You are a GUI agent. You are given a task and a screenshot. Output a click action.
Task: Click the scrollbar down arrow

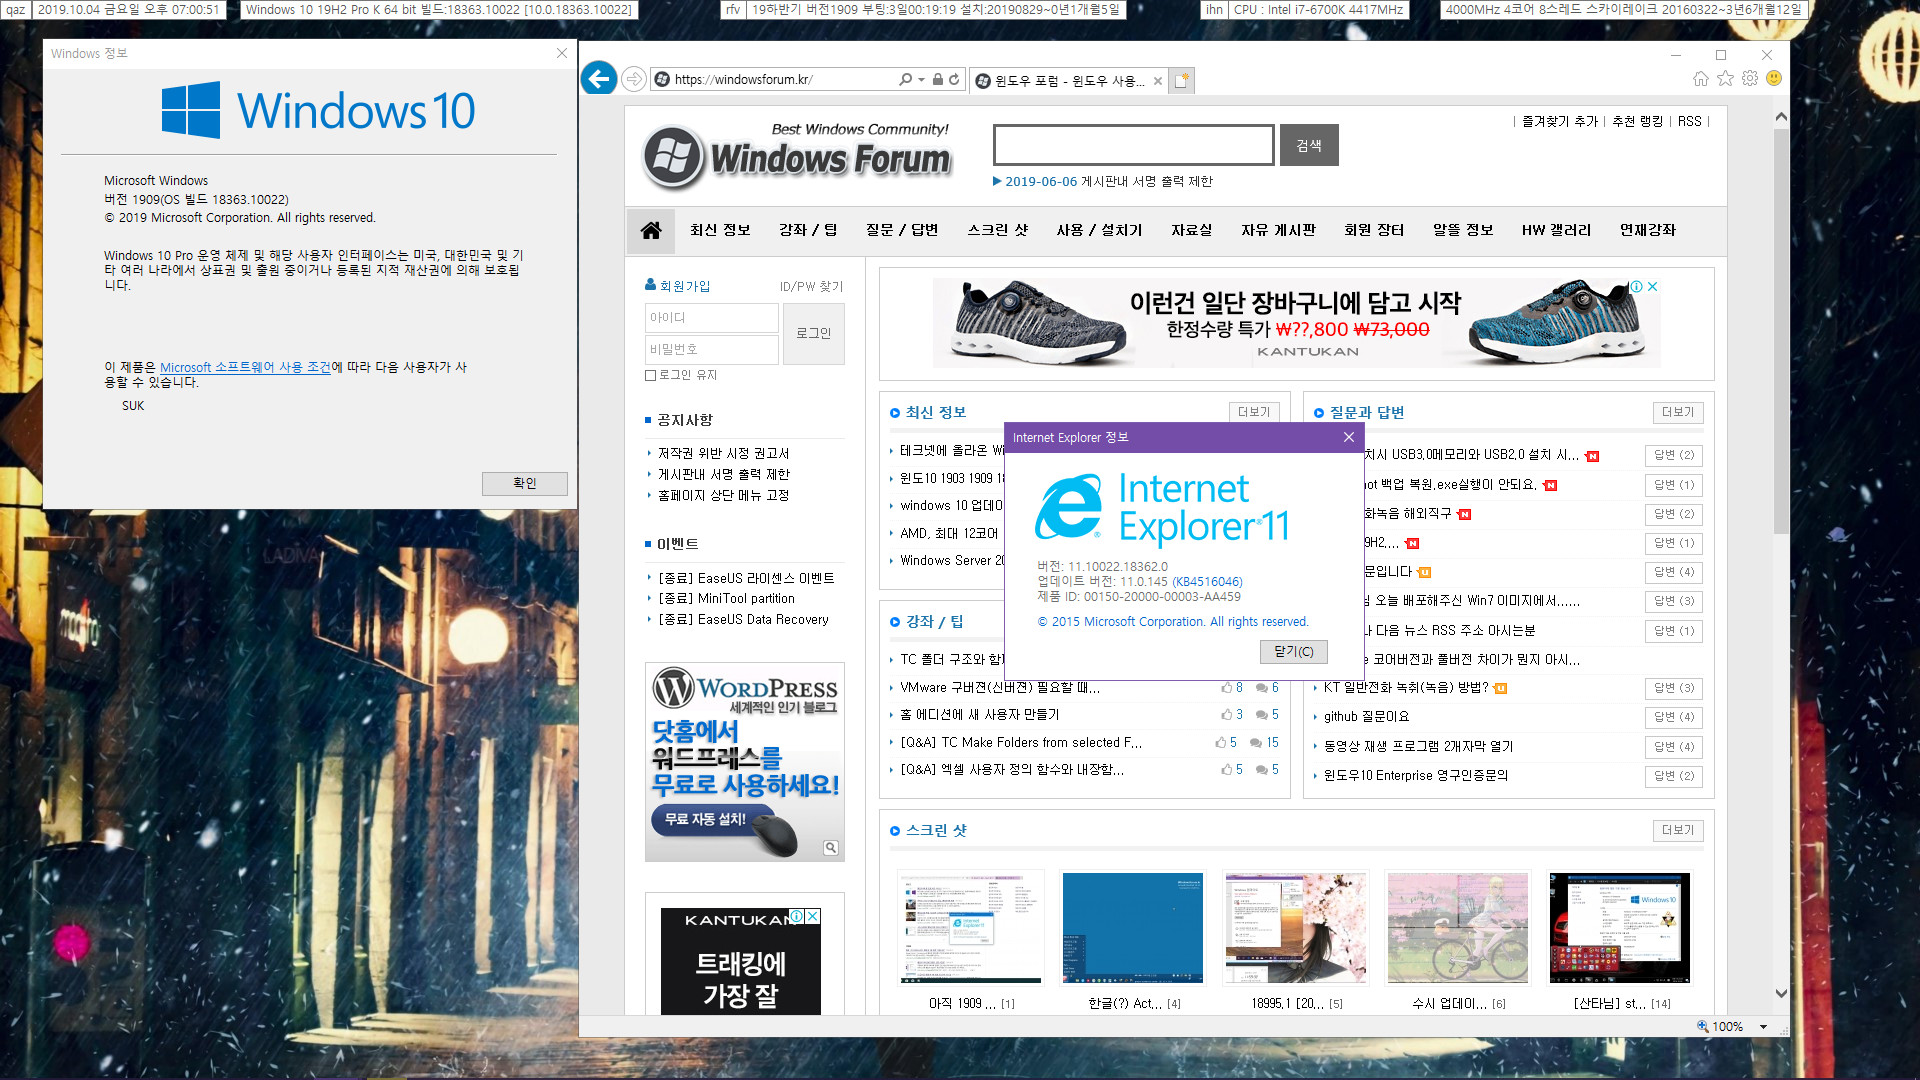1781,993
